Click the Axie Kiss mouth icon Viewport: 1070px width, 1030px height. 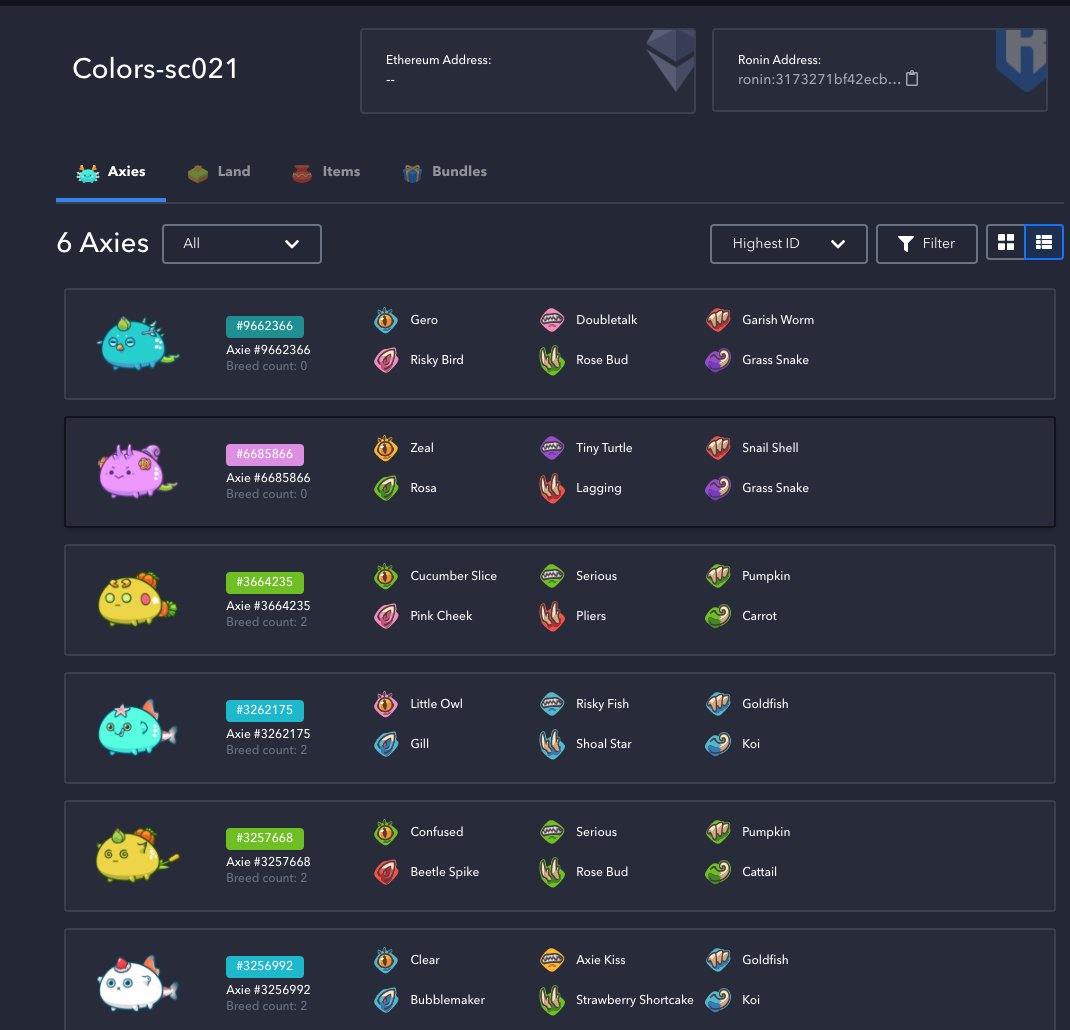click(551, 960)
